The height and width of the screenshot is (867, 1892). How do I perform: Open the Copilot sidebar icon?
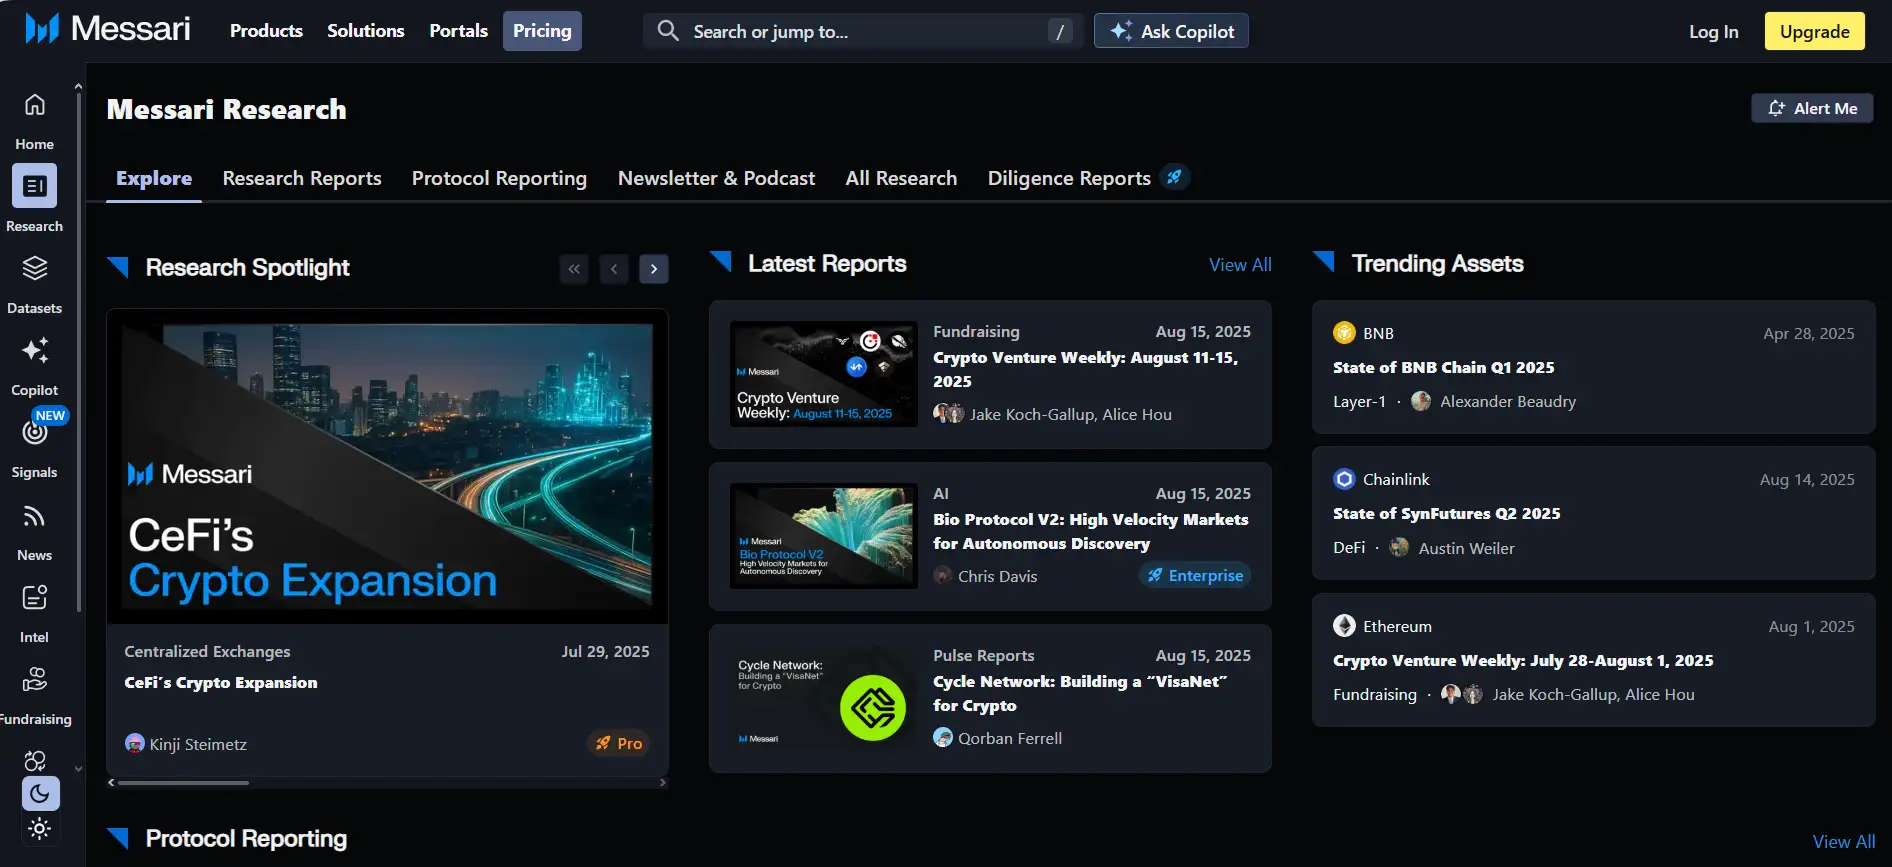point(35,351)
